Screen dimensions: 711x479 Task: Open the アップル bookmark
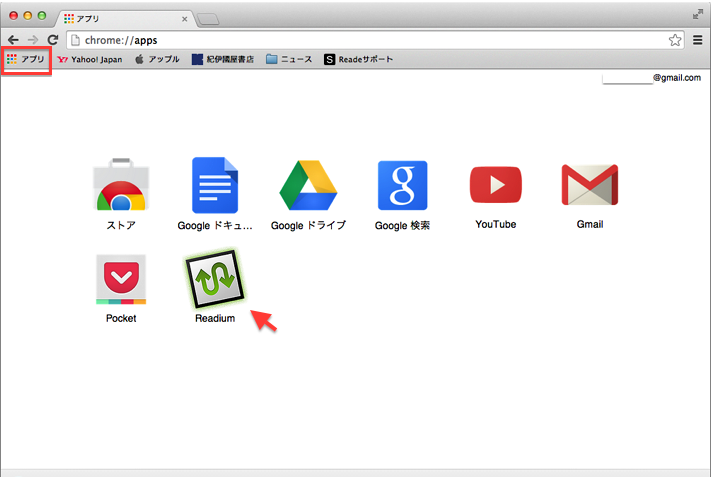coord(157,59)
